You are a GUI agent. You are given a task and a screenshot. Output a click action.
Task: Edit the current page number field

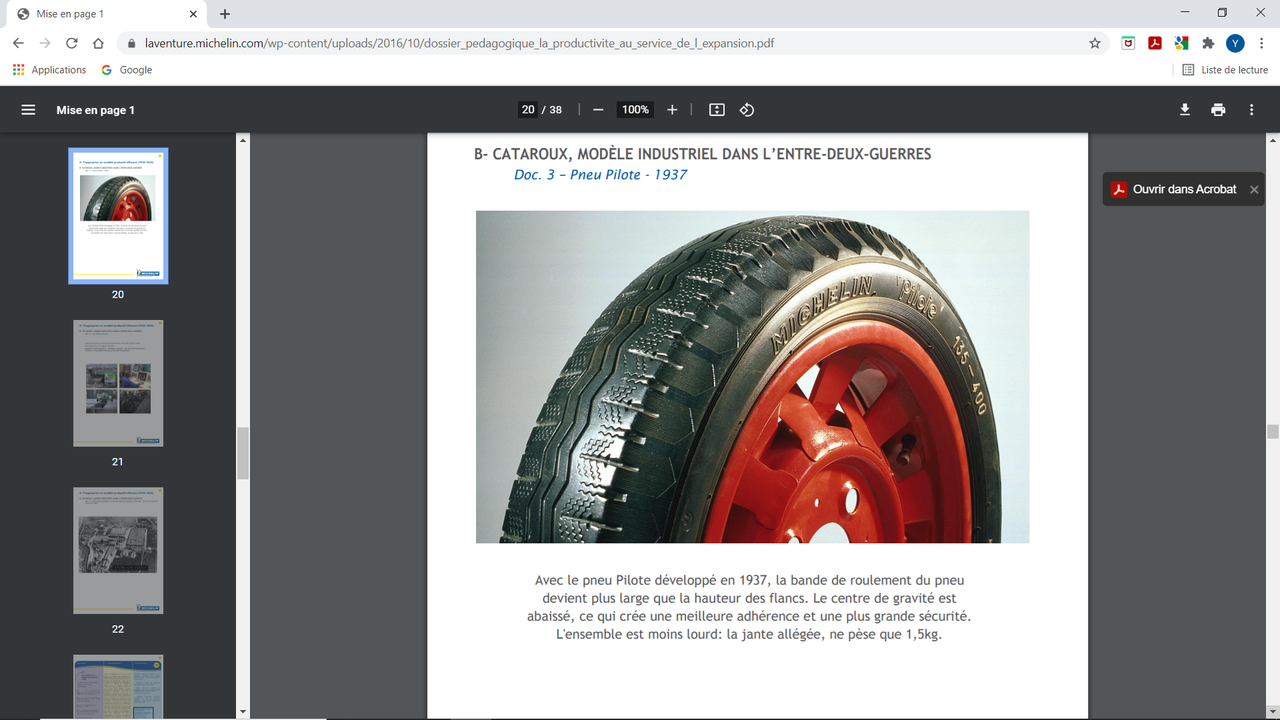point(528,110)
